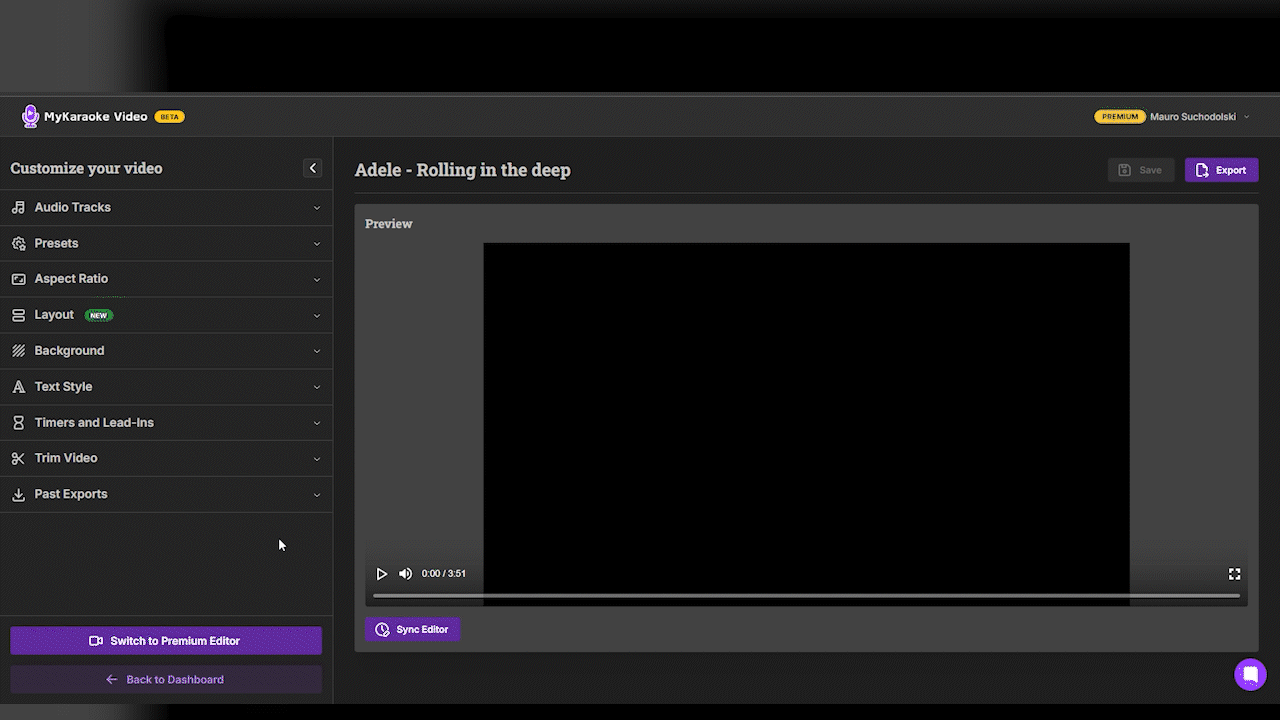Screen dimensions: 1280x720
Task: Expand Timers and Lead-Ins chevron
Action: pyautogui.click(x=317, y=423)
